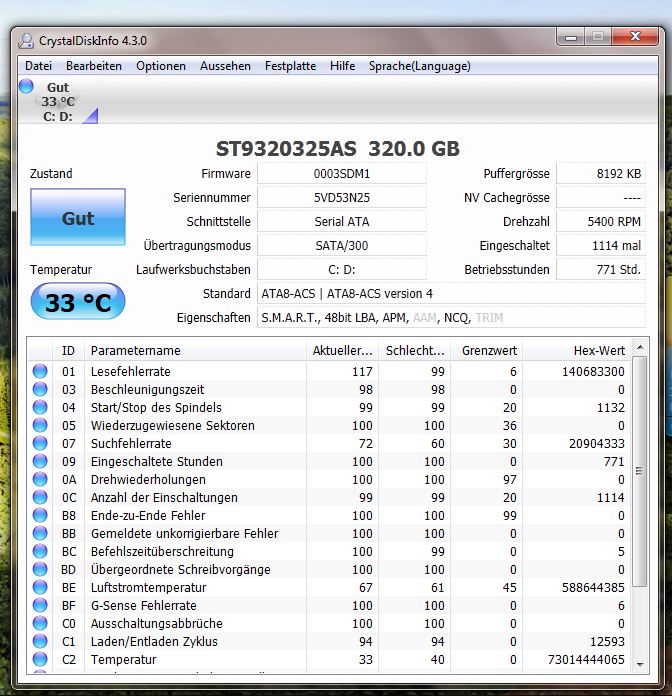Click the status orb for Drehwiederholungen row
The height and width of the screenshot is (696, 672).
click(x=40, y=479)
